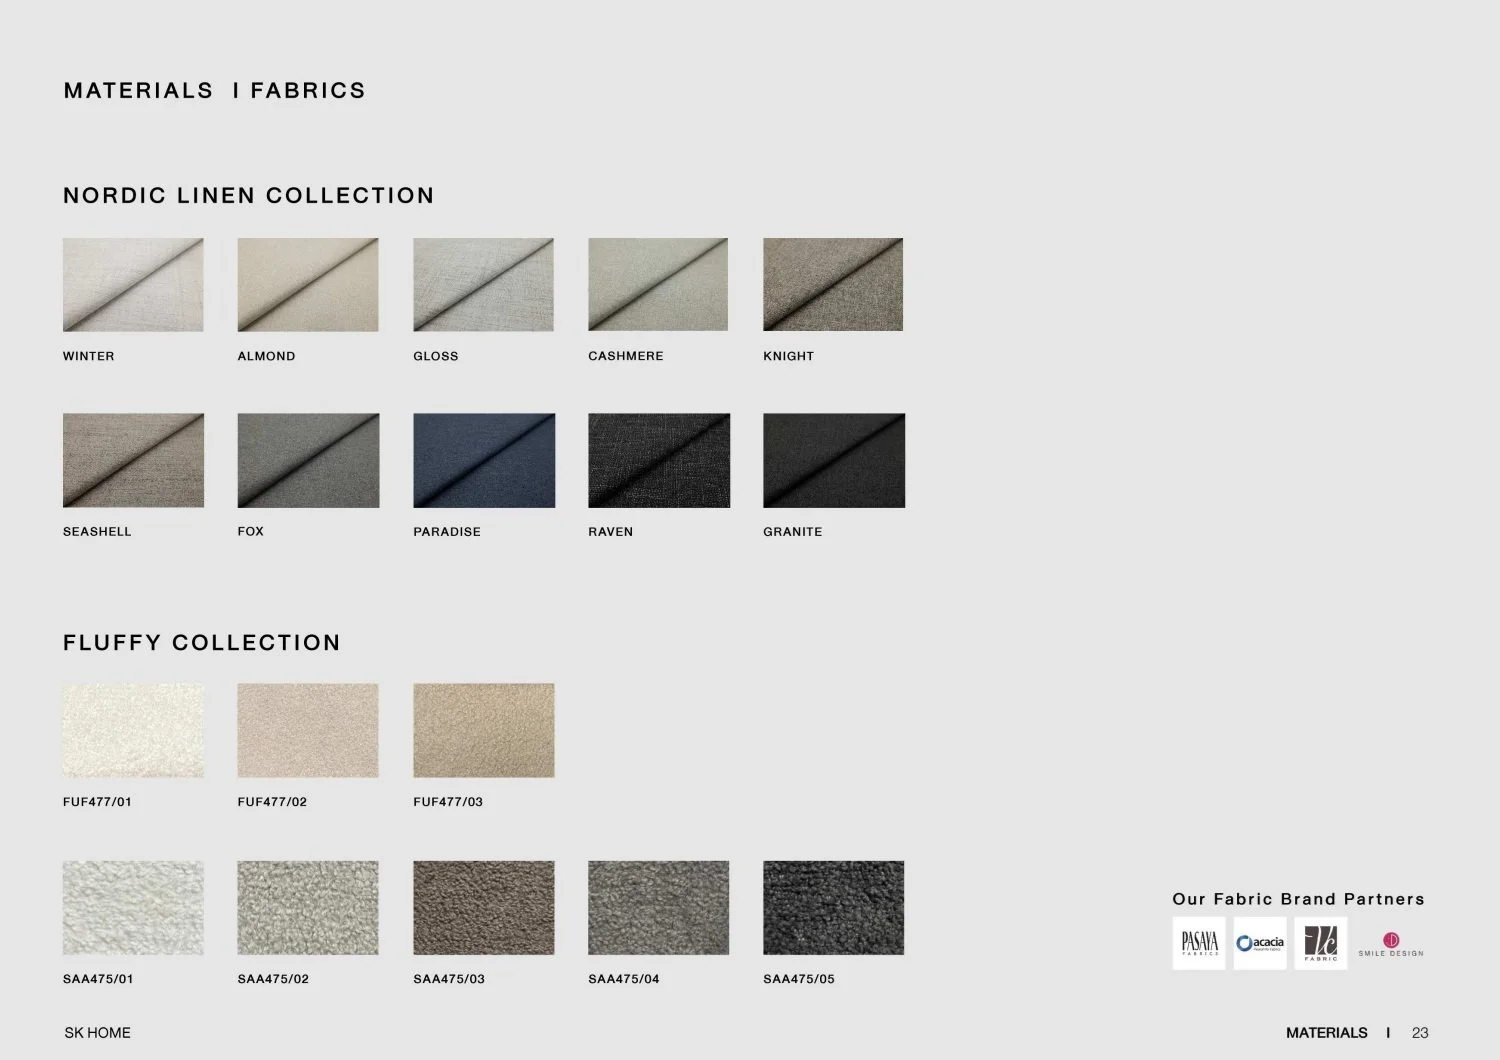The image size is (1500, 1060).
Task: Choose the SAA475/02 fabric swatch
Action: 308,908
